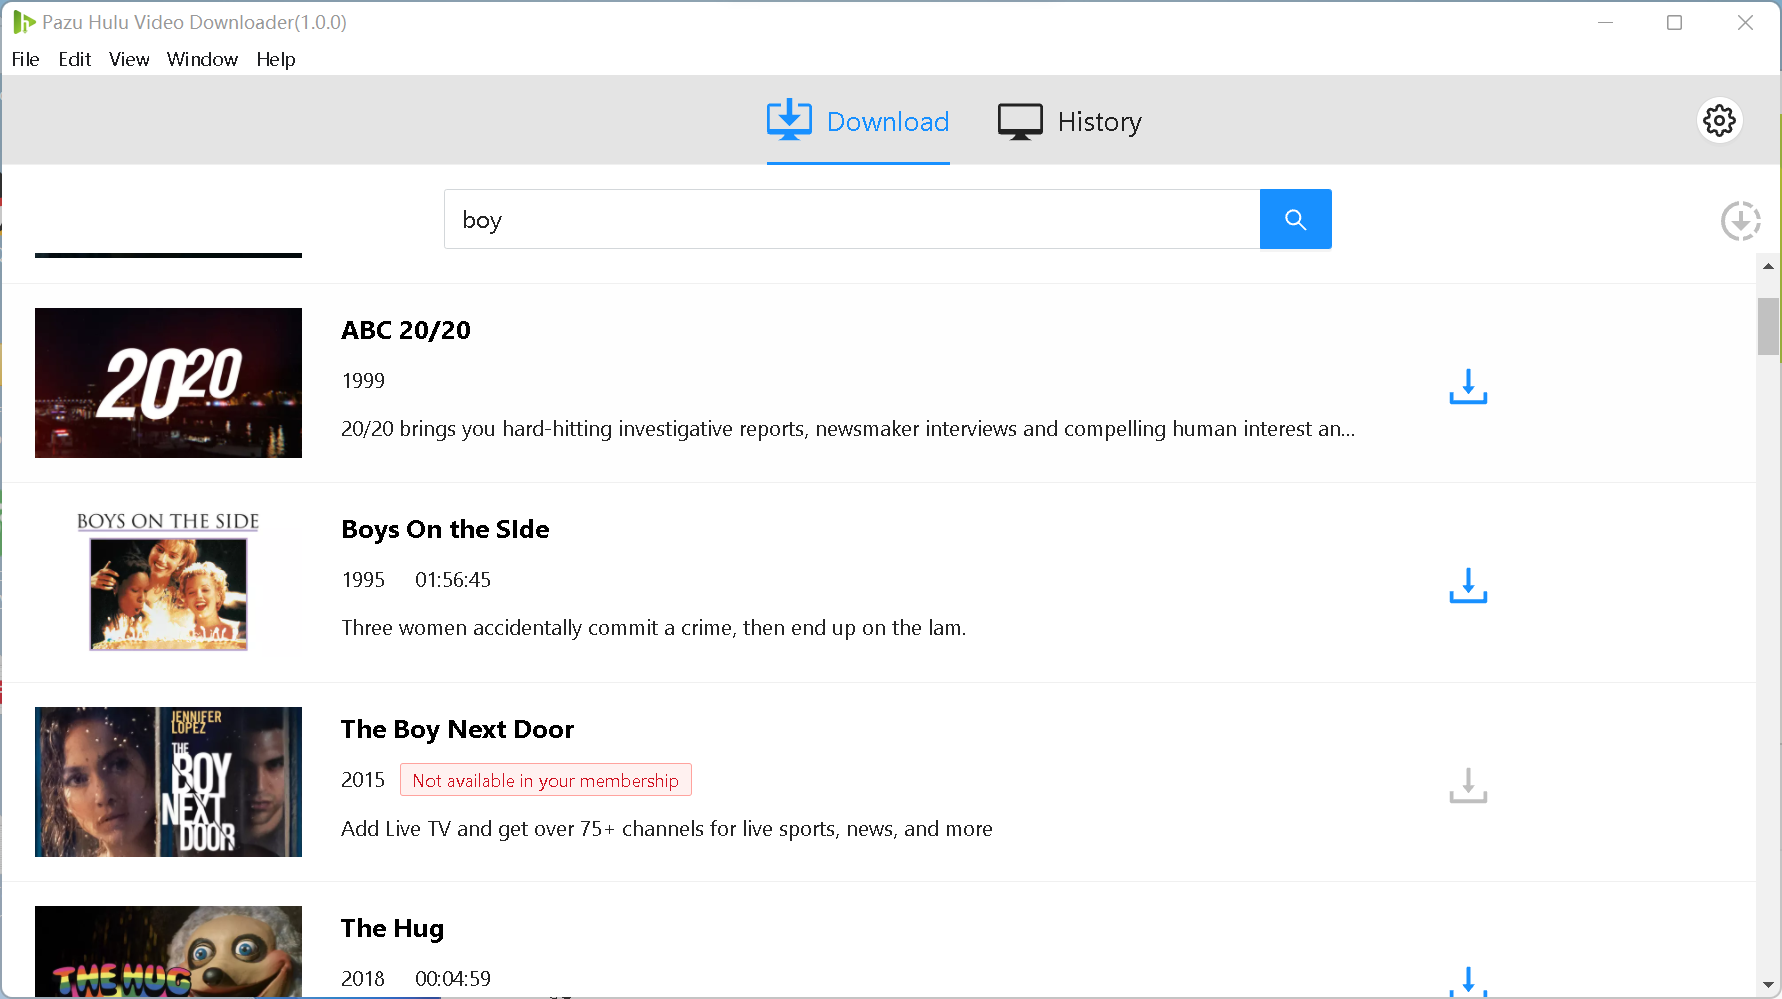Click the year '1995' under Boys On the Side
1782x999 pixels.
click(363, 580)
